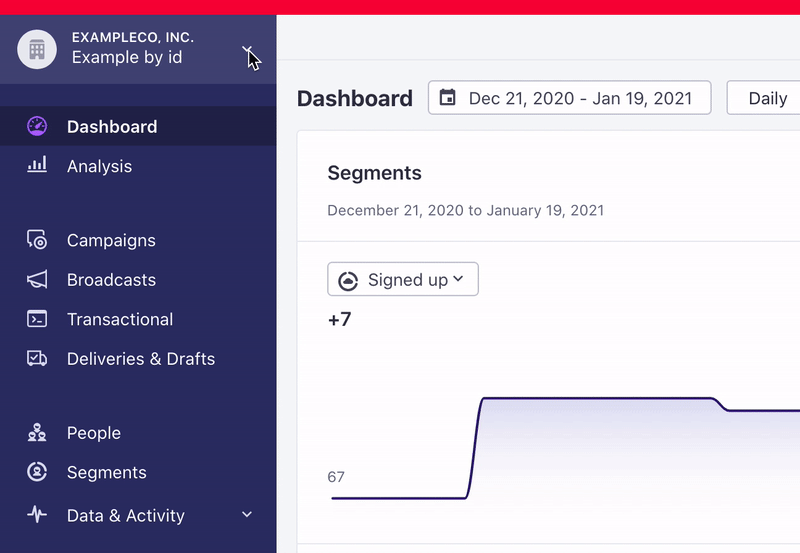This screenshot has width=800, height=553.
Task: Click the Data & Activity pulse icon
Action: pos(37,515)
